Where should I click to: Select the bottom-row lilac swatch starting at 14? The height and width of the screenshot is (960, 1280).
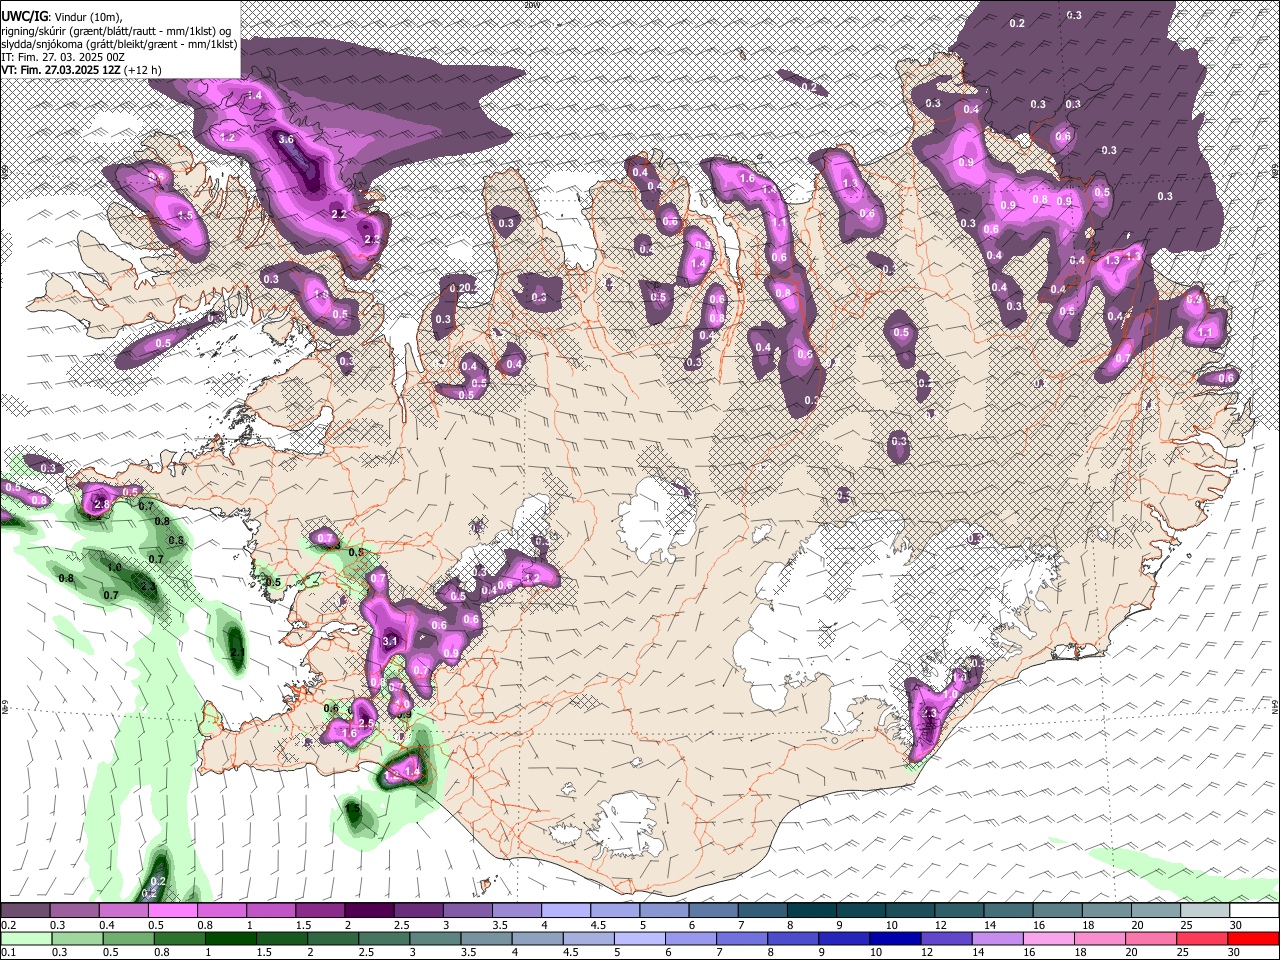[998, 939]
